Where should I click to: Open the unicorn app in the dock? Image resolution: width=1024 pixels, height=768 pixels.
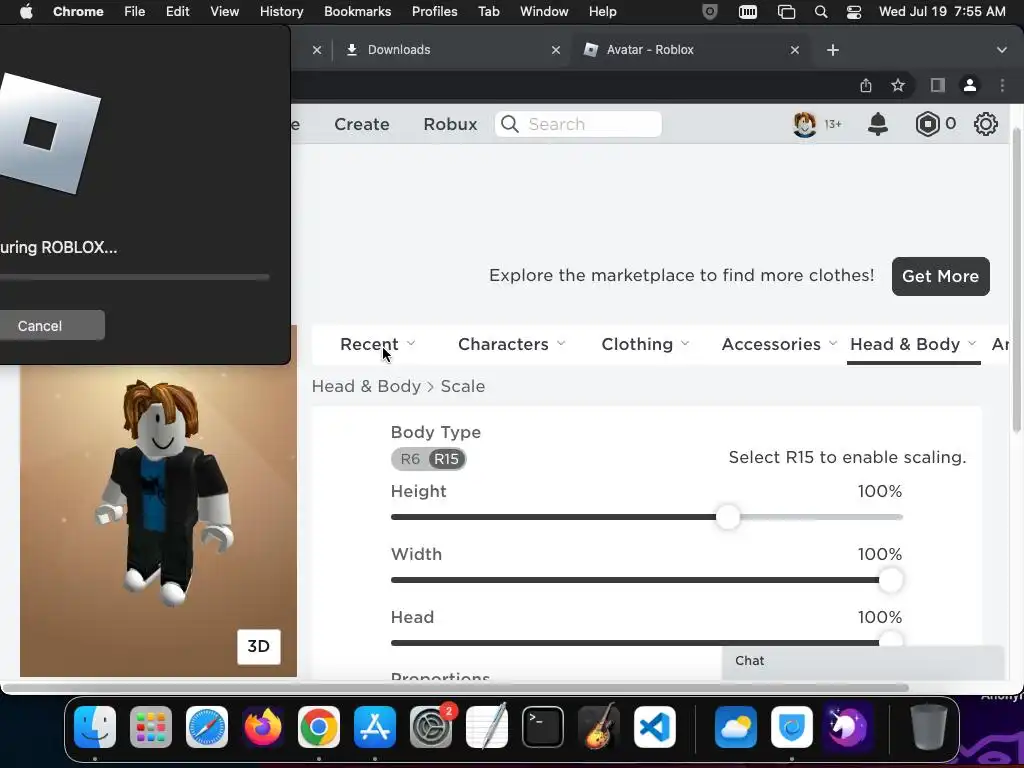click(848, 727)
